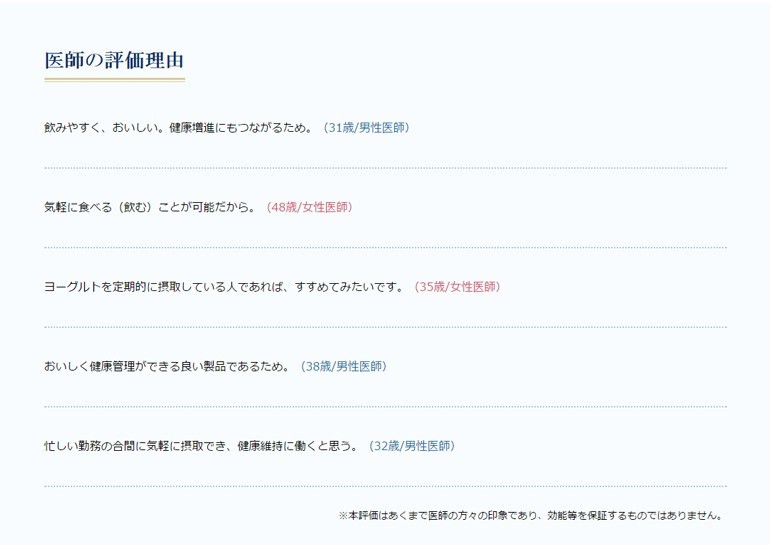Click the label (38歳/男性医師)

[344, 366]
